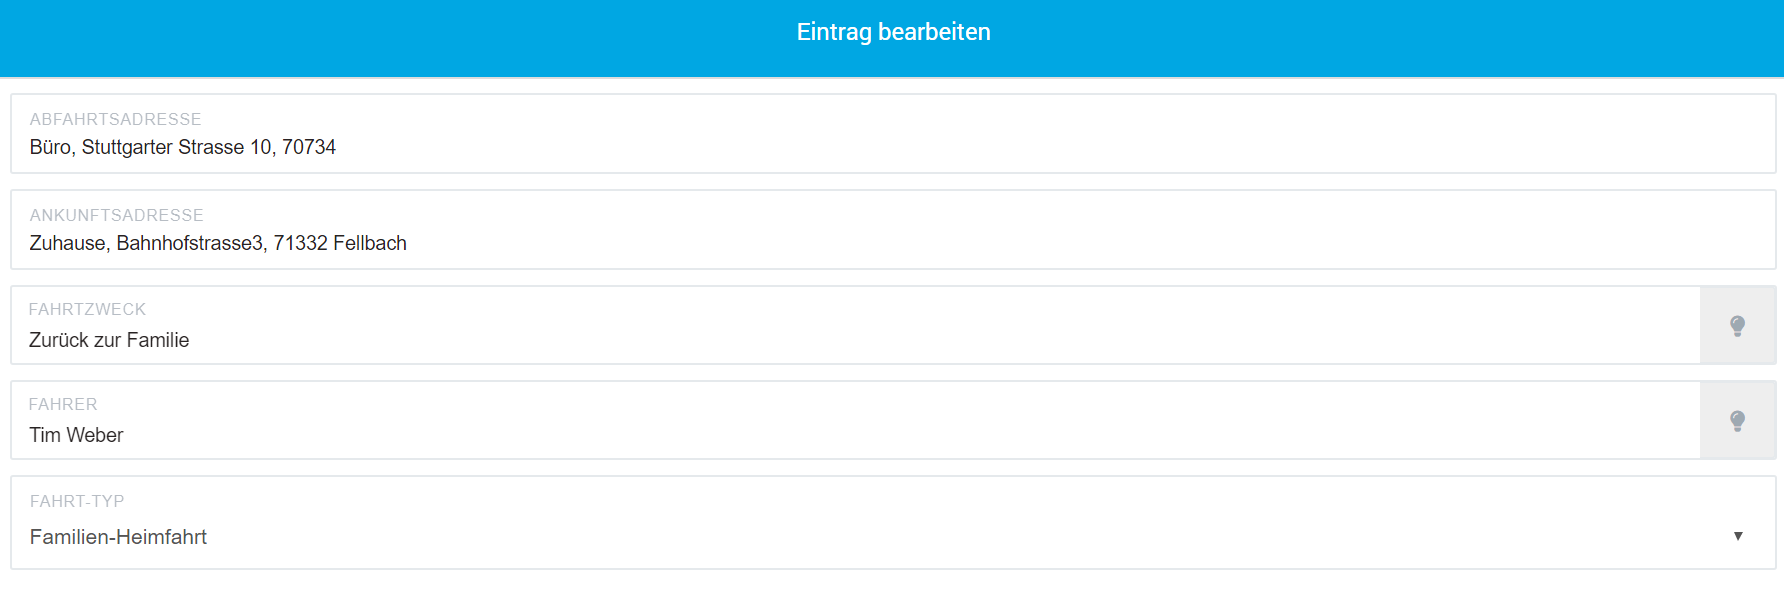Place cursor on Bahnhofstrasse3 in arrival address
This screenshot has height=611, width=1784.
tap(190, 243)
